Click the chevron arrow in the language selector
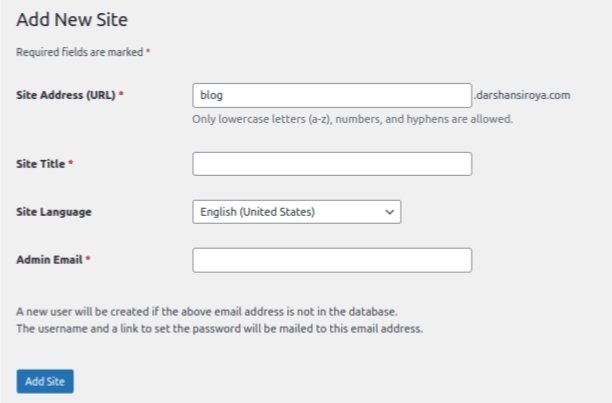 389,212
